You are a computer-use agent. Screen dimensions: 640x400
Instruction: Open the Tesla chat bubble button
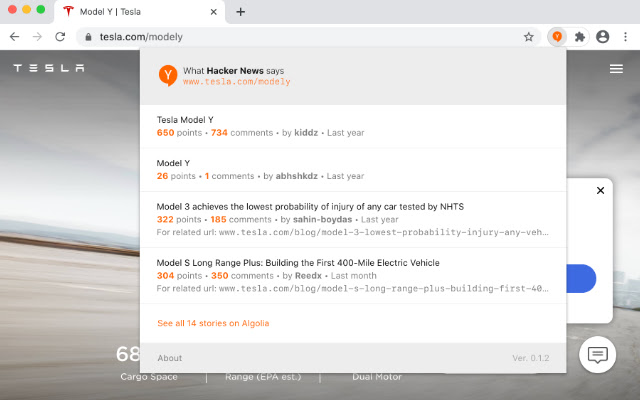(598, 355)
